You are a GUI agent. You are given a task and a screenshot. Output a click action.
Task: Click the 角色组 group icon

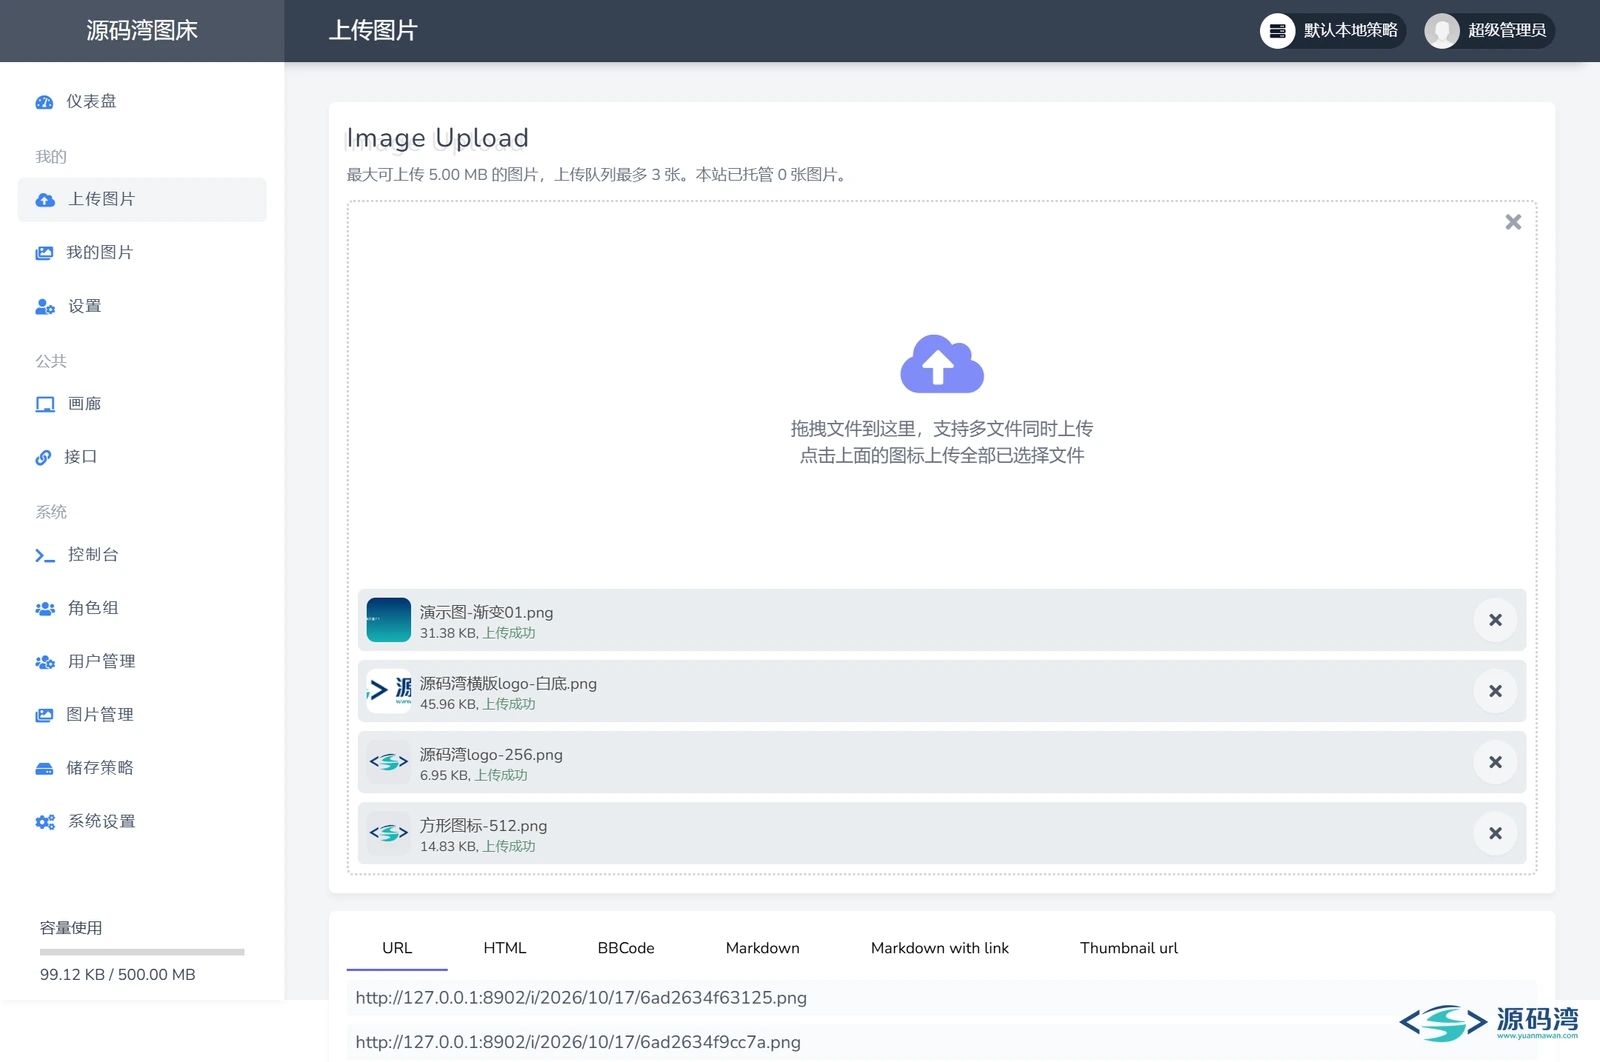(45, 608)
